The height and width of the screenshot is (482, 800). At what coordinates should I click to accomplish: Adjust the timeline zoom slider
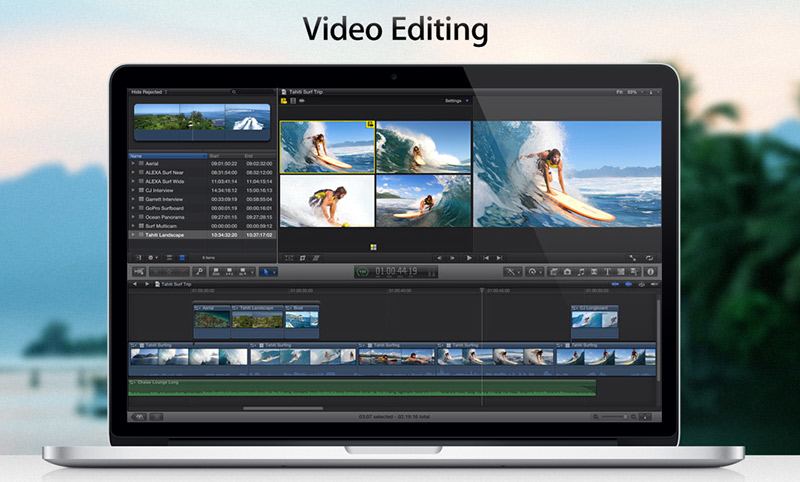[614, 417]
